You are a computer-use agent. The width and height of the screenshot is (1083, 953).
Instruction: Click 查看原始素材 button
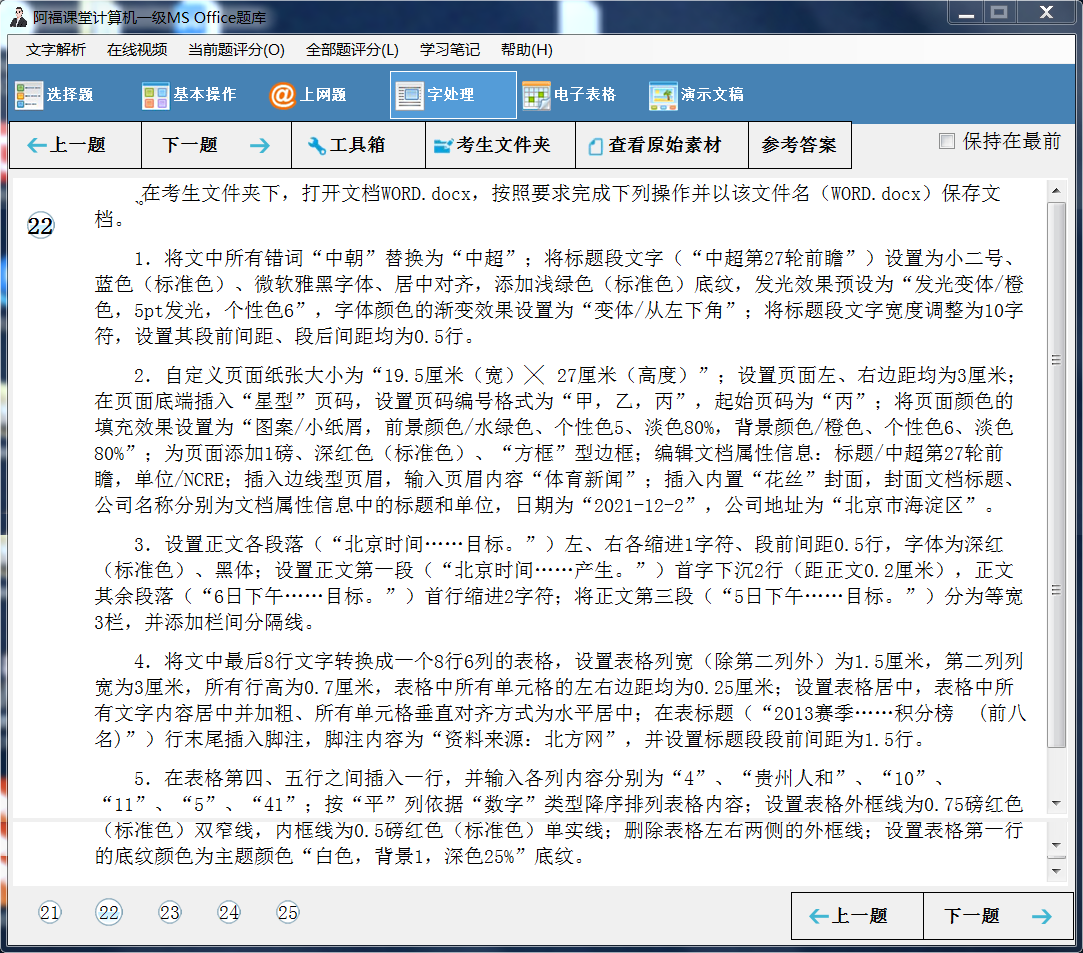coord(661,145)
